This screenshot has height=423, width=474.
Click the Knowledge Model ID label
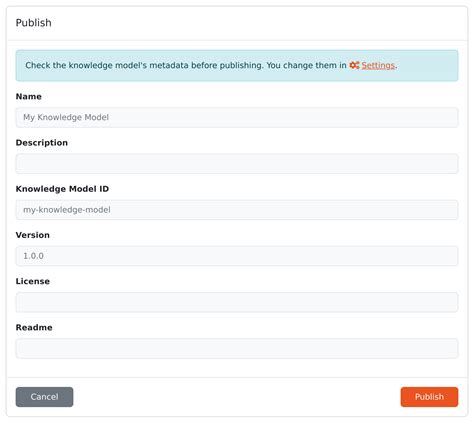[x=62, y=189]
